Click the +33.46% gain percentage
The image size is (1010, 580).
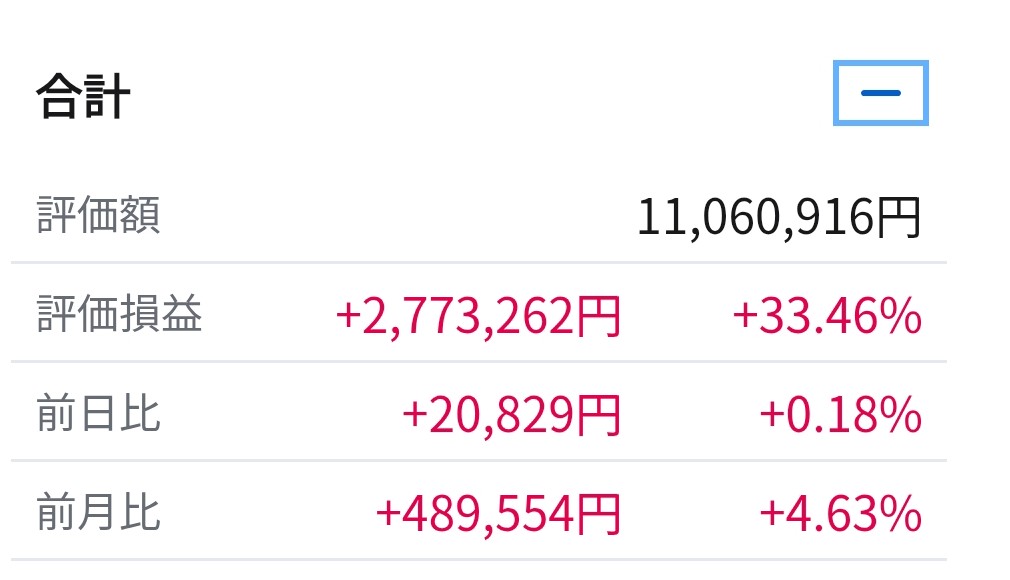pos(826,316)
